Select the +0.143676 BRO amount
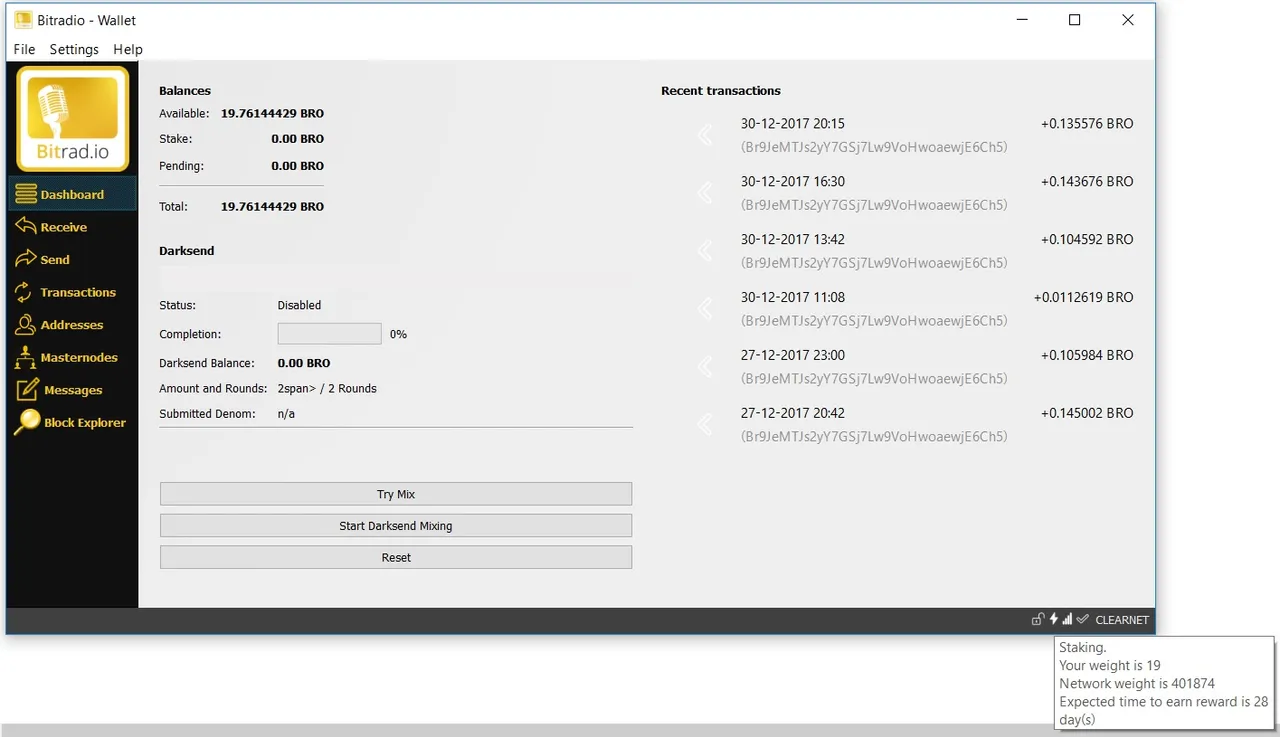 point(1087,182)
